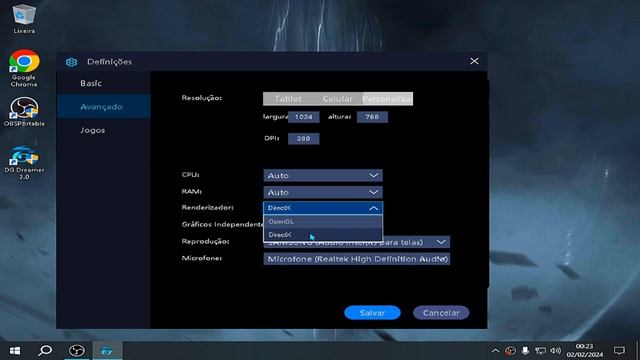Click the altura height field 768

coord(372,117)
